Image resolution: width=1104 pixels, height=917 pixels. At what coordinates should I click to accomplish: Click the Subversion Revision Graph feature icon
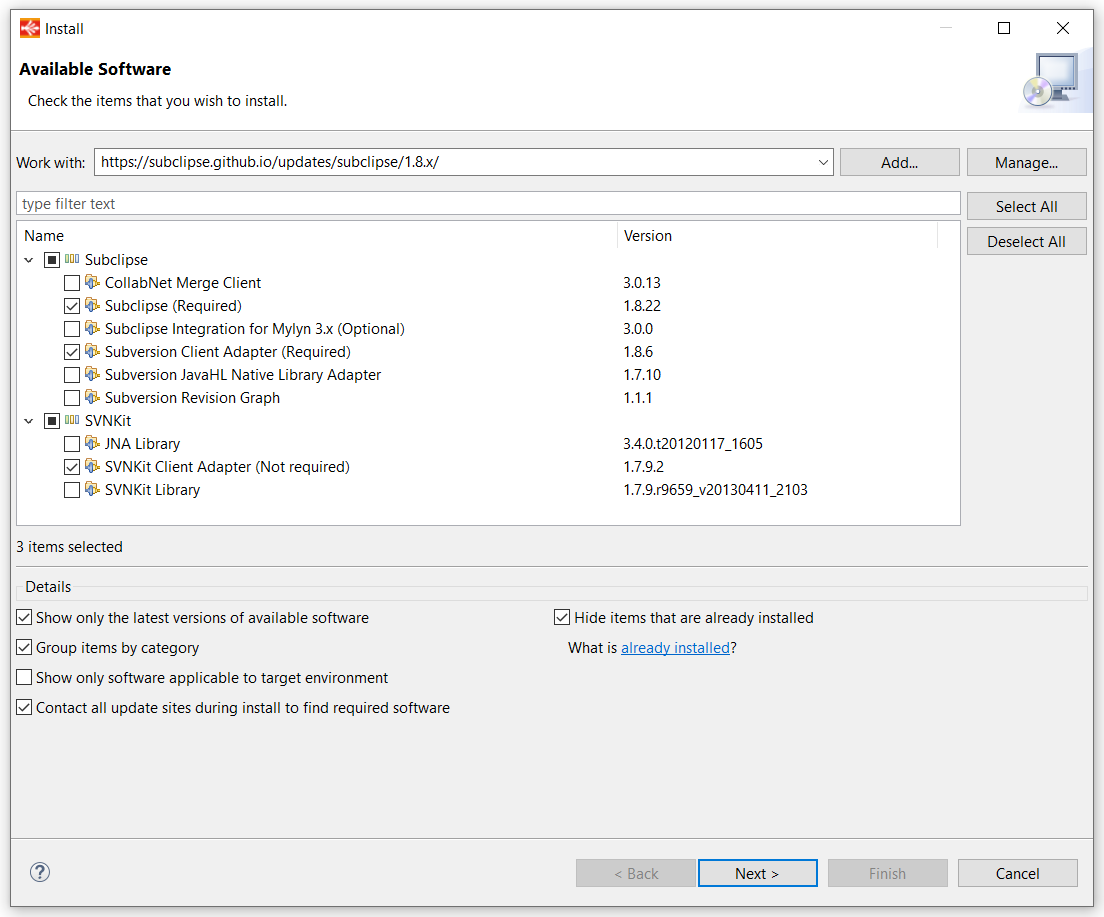click(x=92, y=397)
